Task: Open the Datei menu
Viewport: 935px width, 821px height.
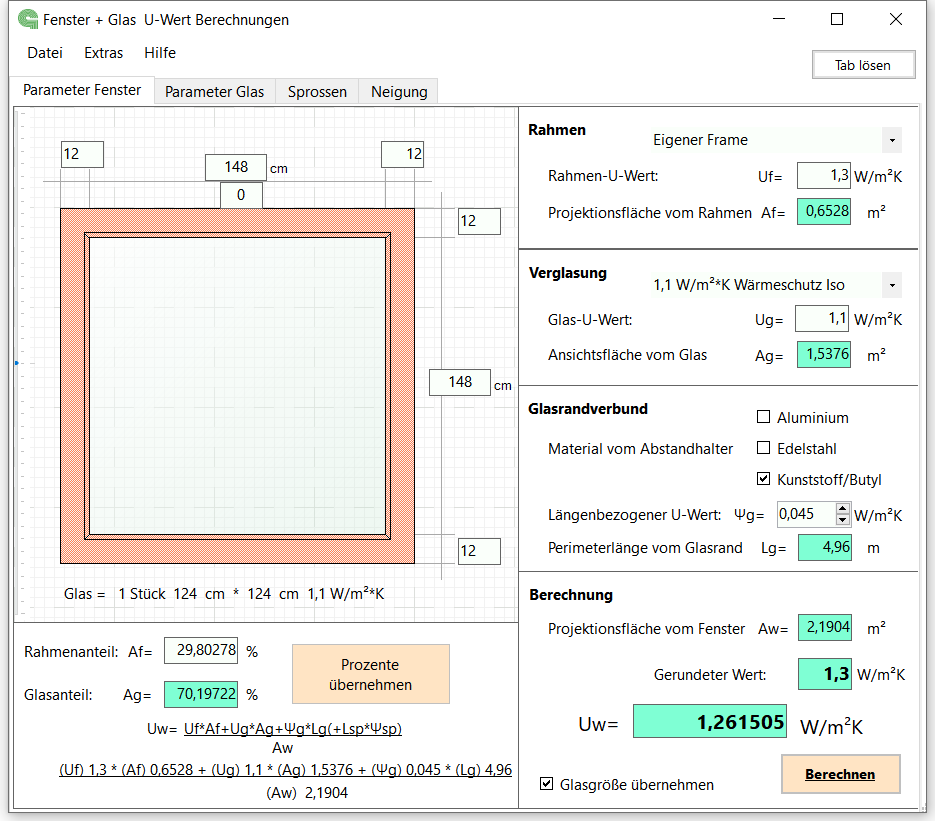Action: (x=45, y=53)
